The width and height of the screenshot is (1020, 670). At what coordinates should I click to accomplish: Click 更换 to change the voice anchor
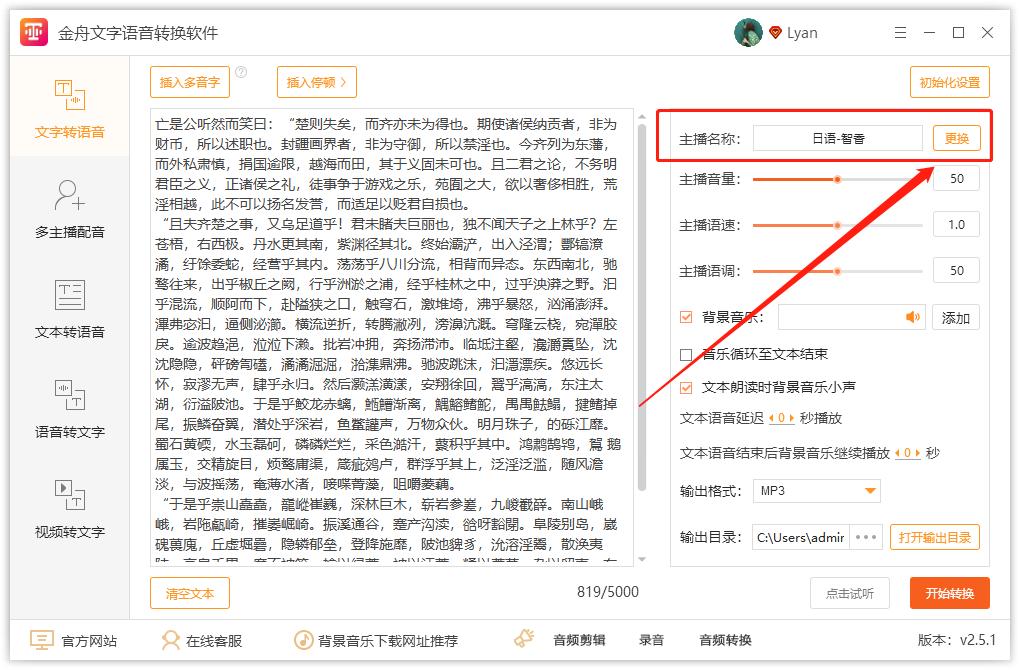point(956,137)
